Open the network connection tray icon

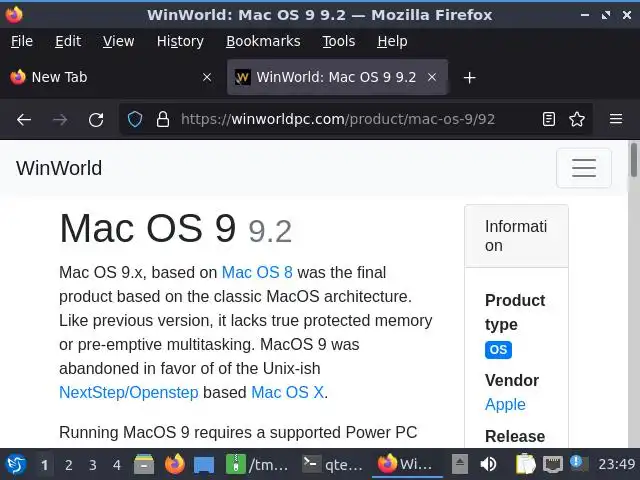click(x=553, y=464)
